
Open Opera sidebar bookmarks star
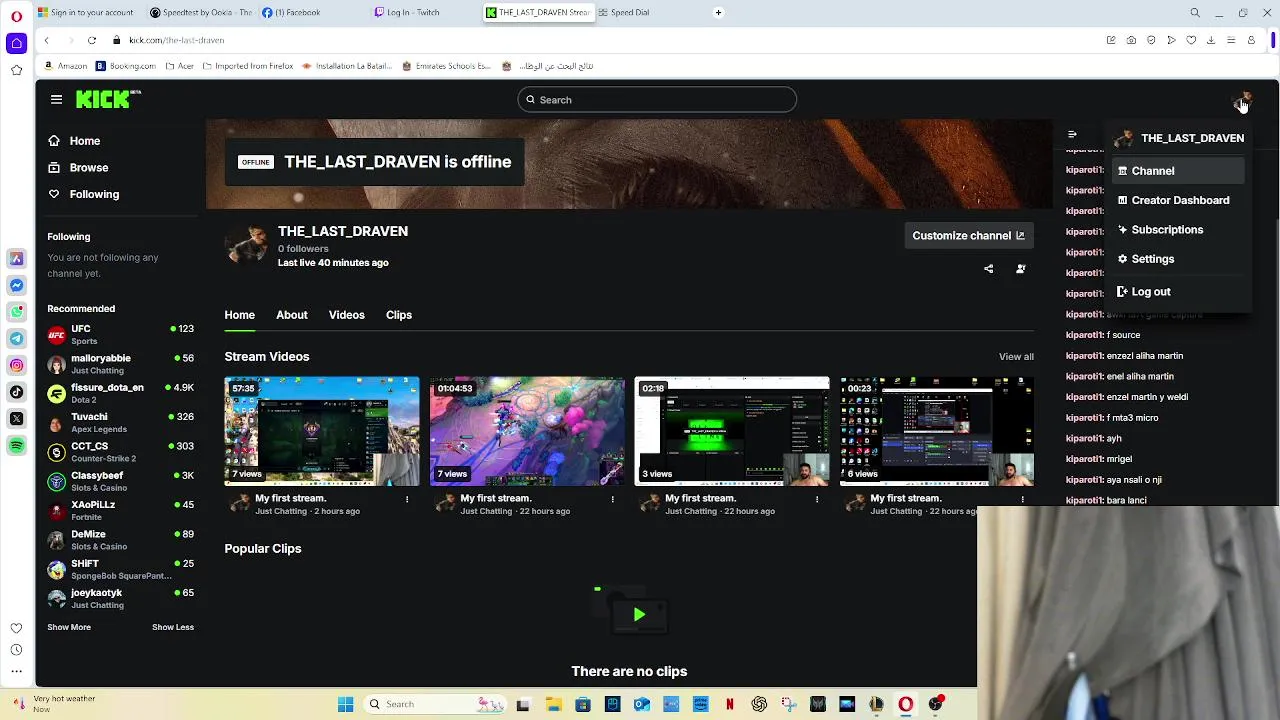[x=16, y=70]
